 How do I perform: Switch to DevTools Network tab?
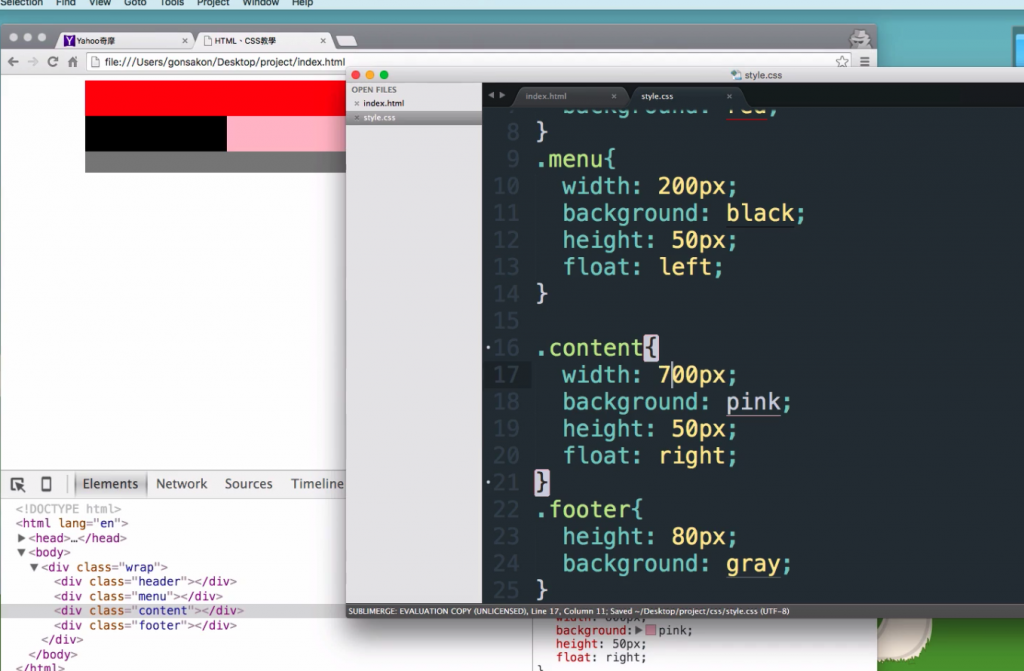click(182, 484)
